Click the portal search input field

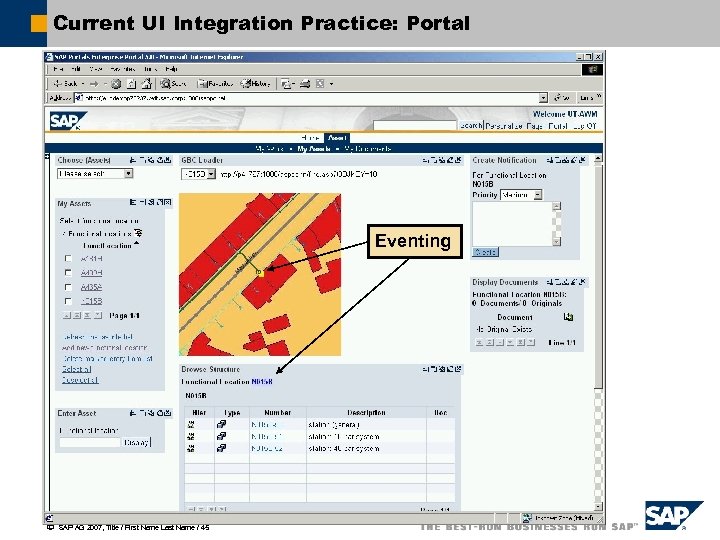coord(416,125)
